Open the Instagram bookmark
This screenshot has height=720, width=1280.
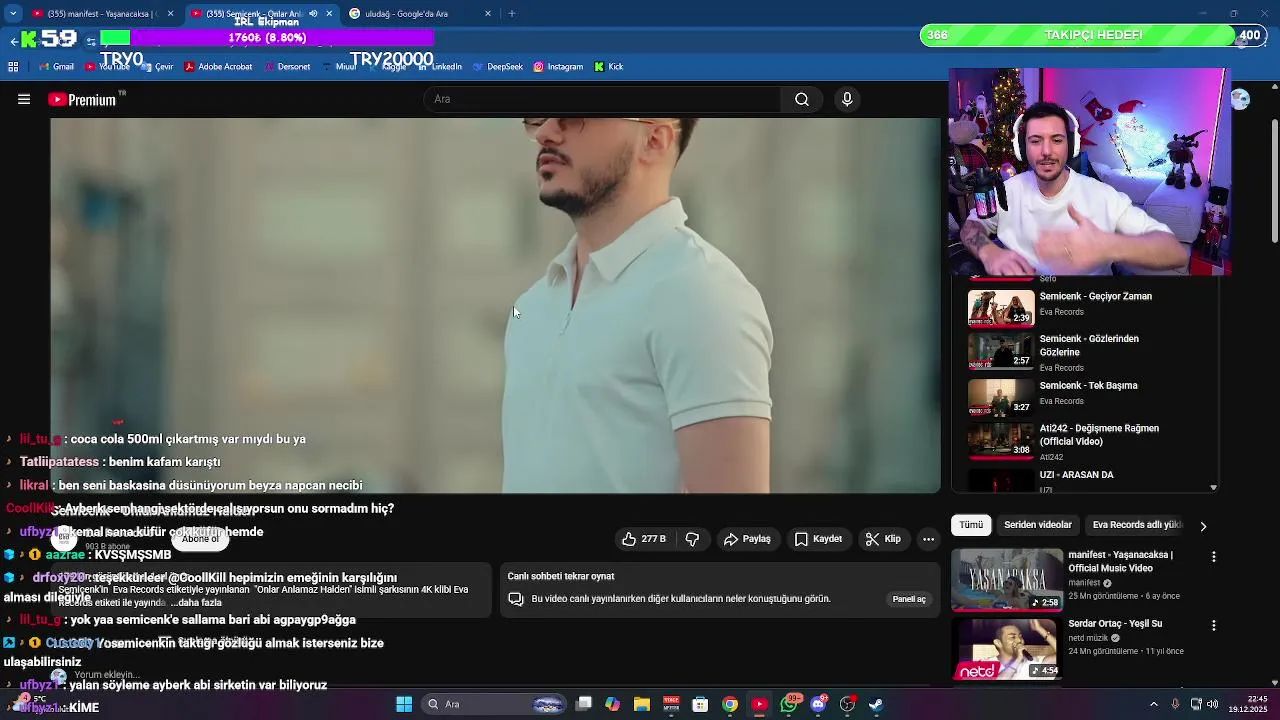[558, 67]
